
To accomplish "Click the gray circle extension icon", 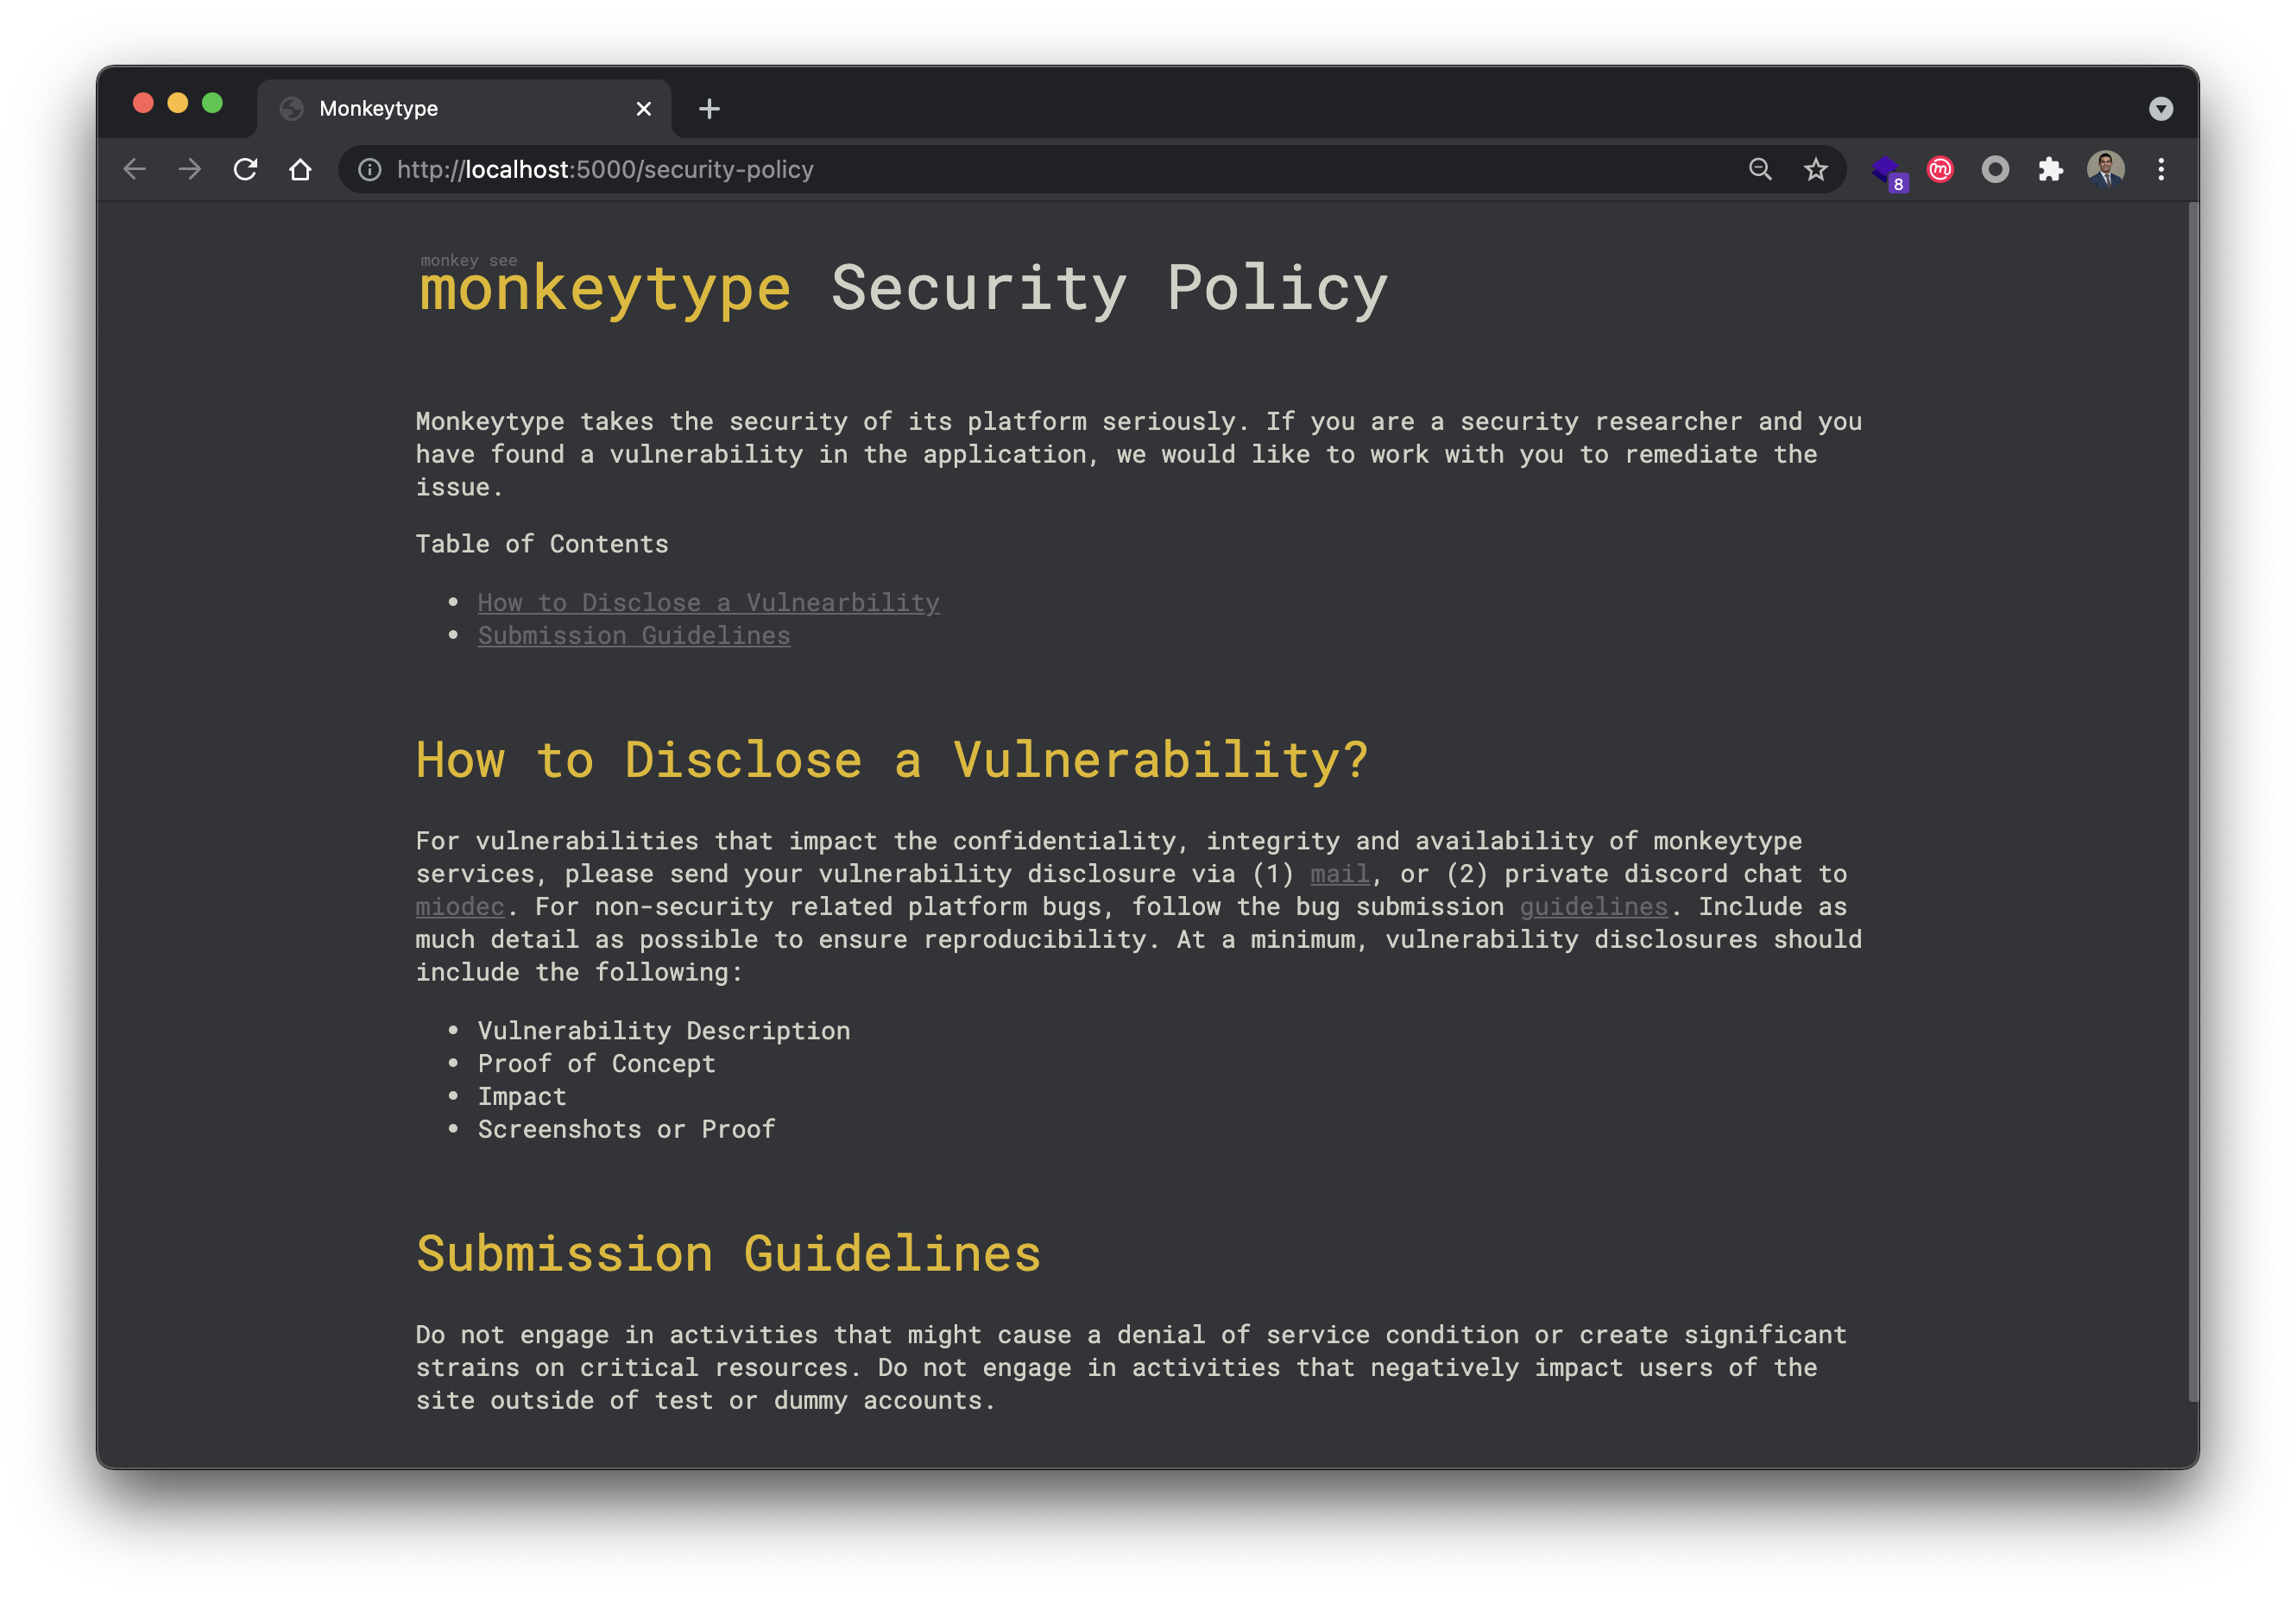I will point(1995,169).
